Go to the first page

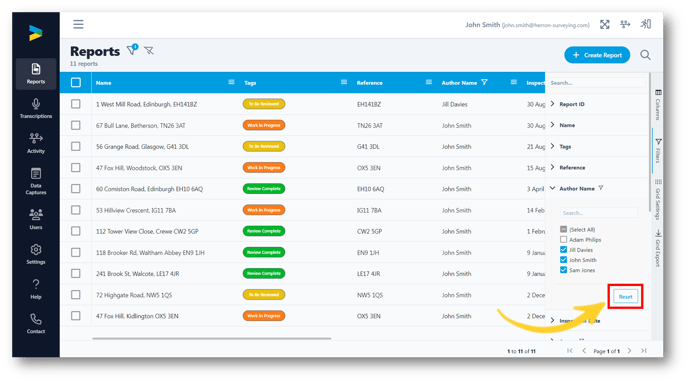pos(570,350)
